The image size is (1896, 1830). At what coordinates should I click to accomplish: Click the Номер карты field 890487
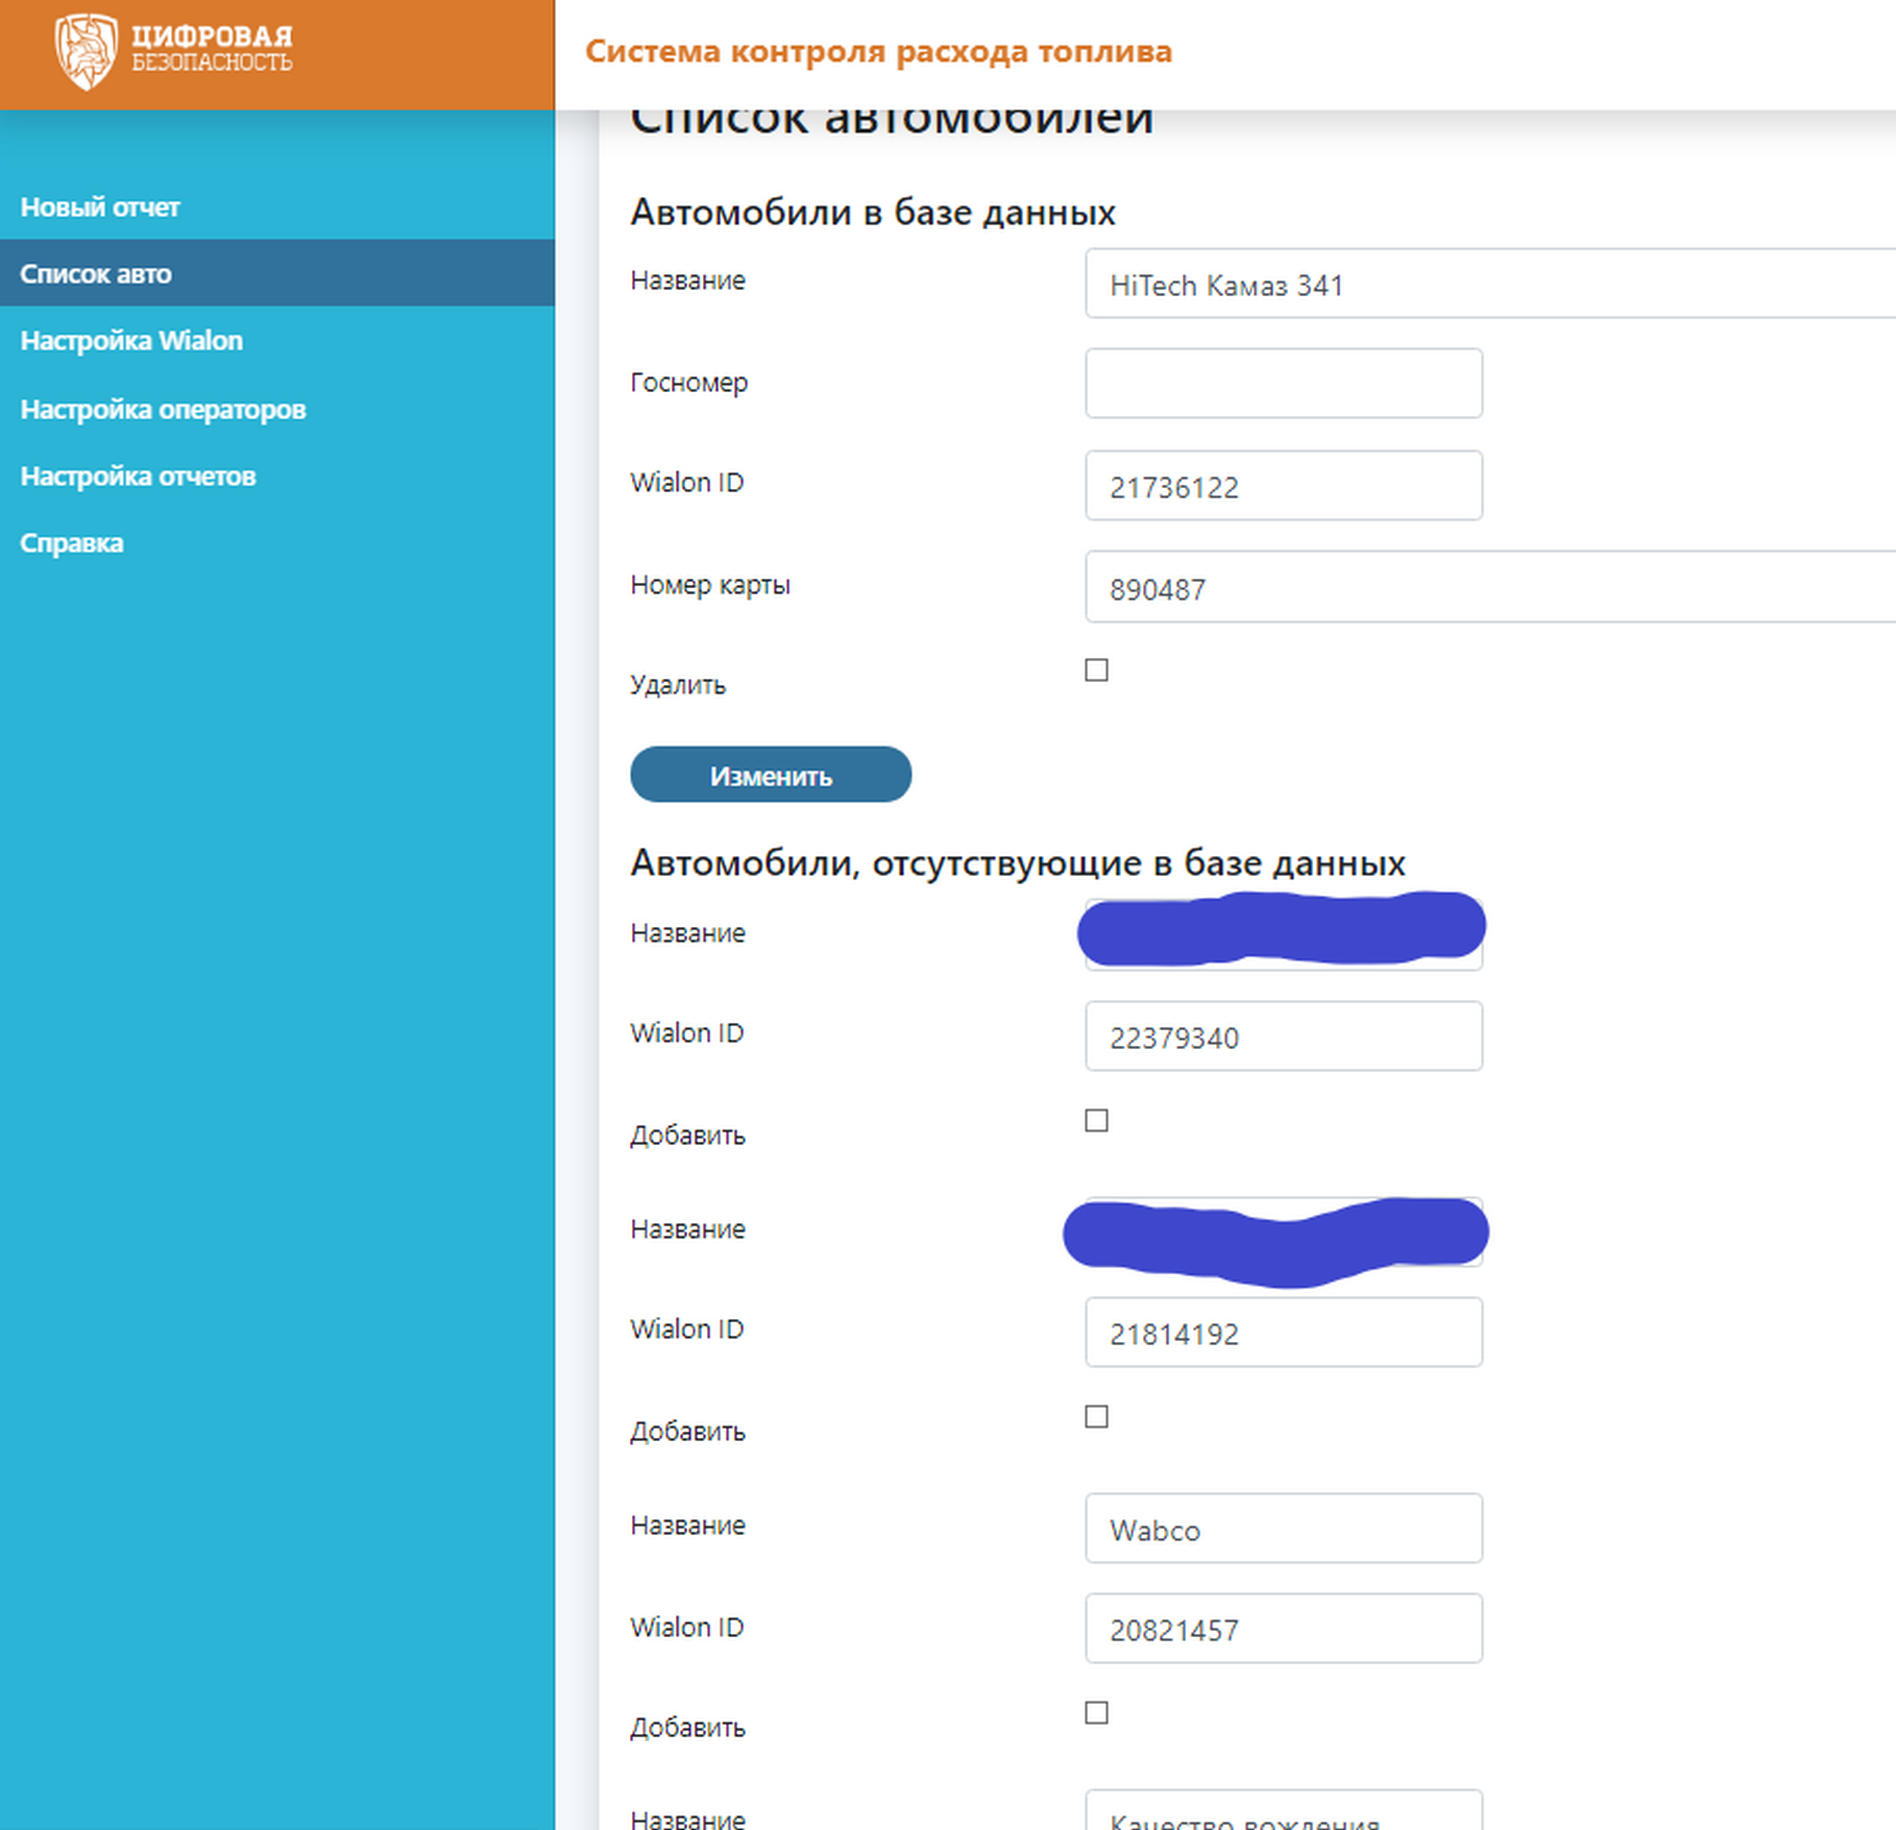1490,587
